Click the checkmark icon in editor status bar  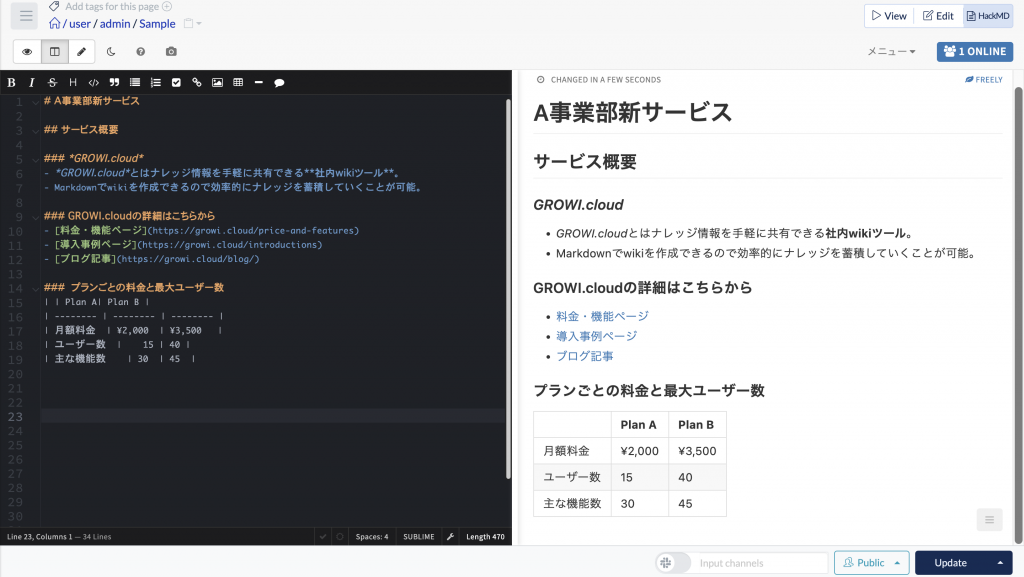tap(323, 537)
